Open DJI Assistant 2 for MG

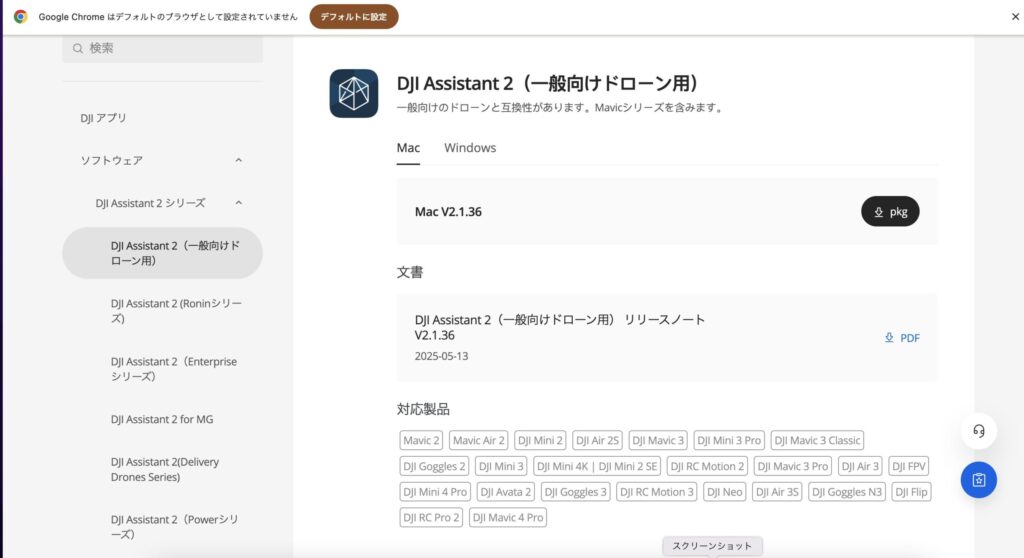click(162, 419)
